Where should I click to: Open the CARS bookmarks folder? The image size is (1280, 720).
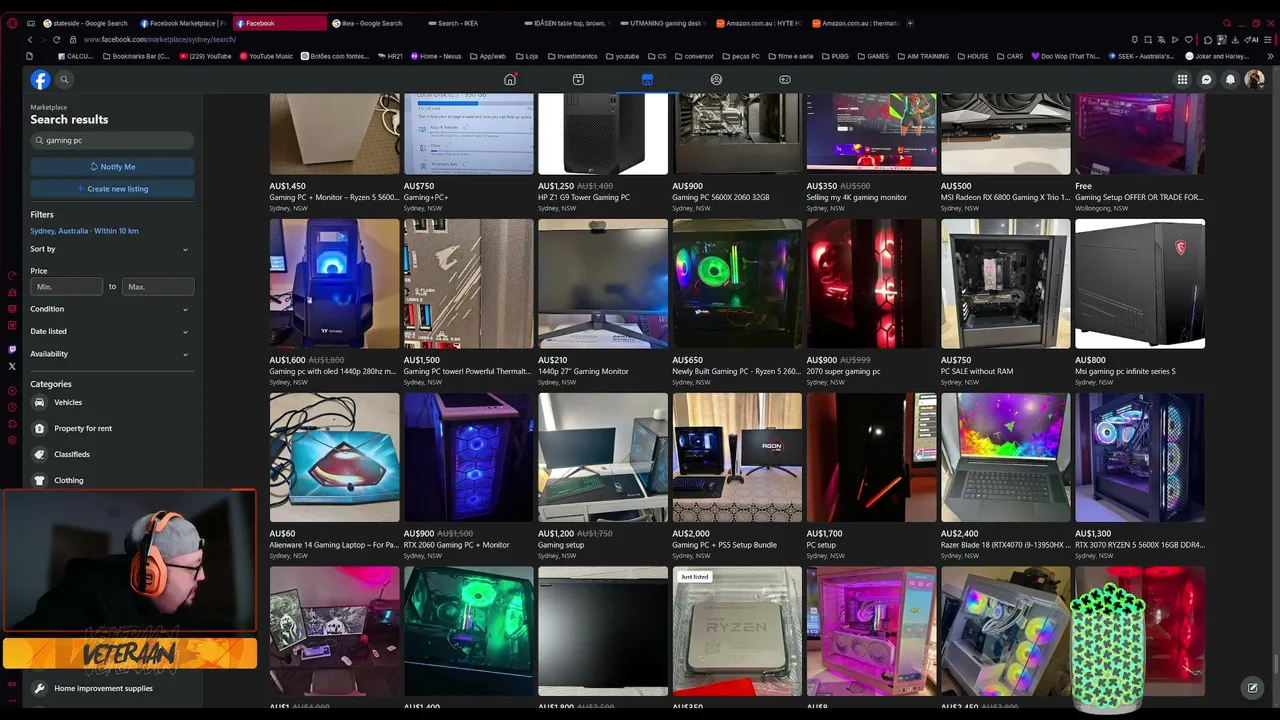coord(1010,56)
